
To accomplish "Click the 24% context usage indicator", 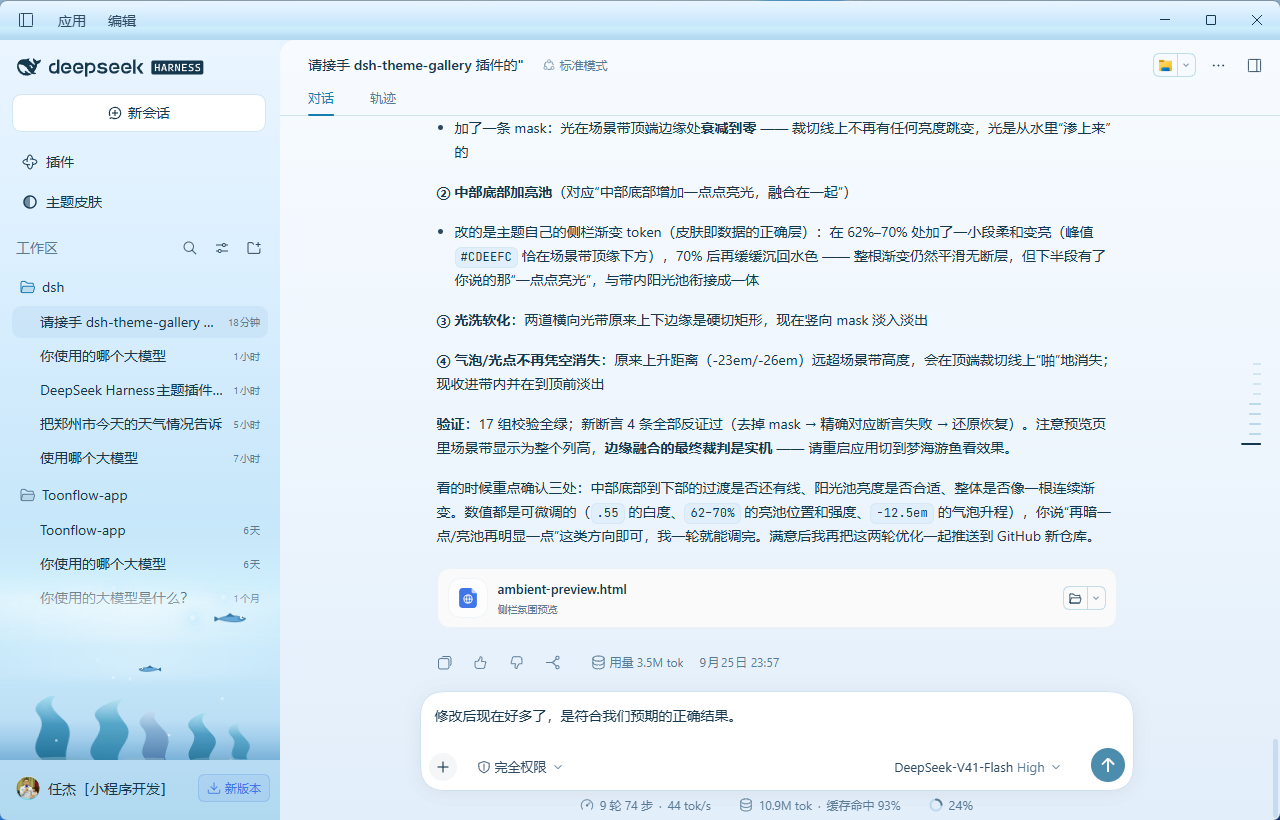I will pyautogui.click(x=951, y=805).
